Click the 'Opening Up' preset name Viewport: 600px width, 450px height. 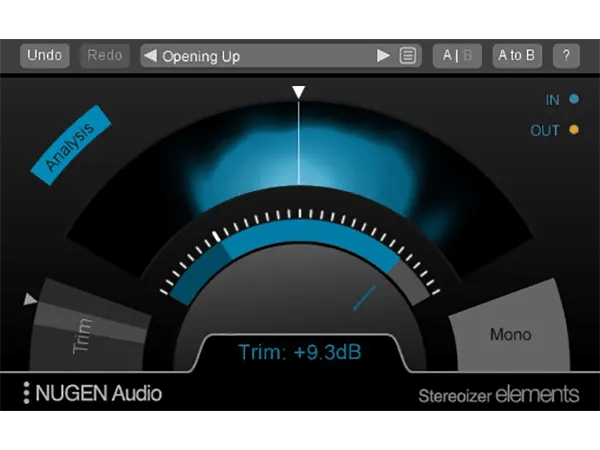coord(201,57)
